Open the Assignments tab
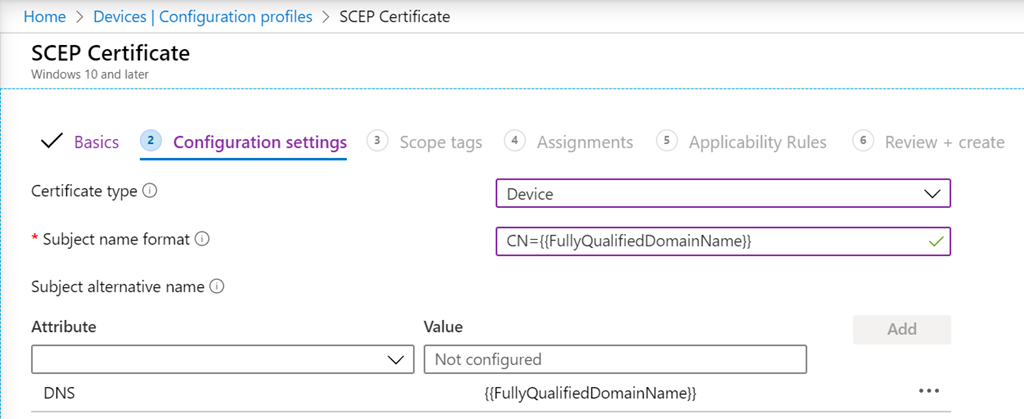Viewport: 1024px width, 419px height. 584,142
